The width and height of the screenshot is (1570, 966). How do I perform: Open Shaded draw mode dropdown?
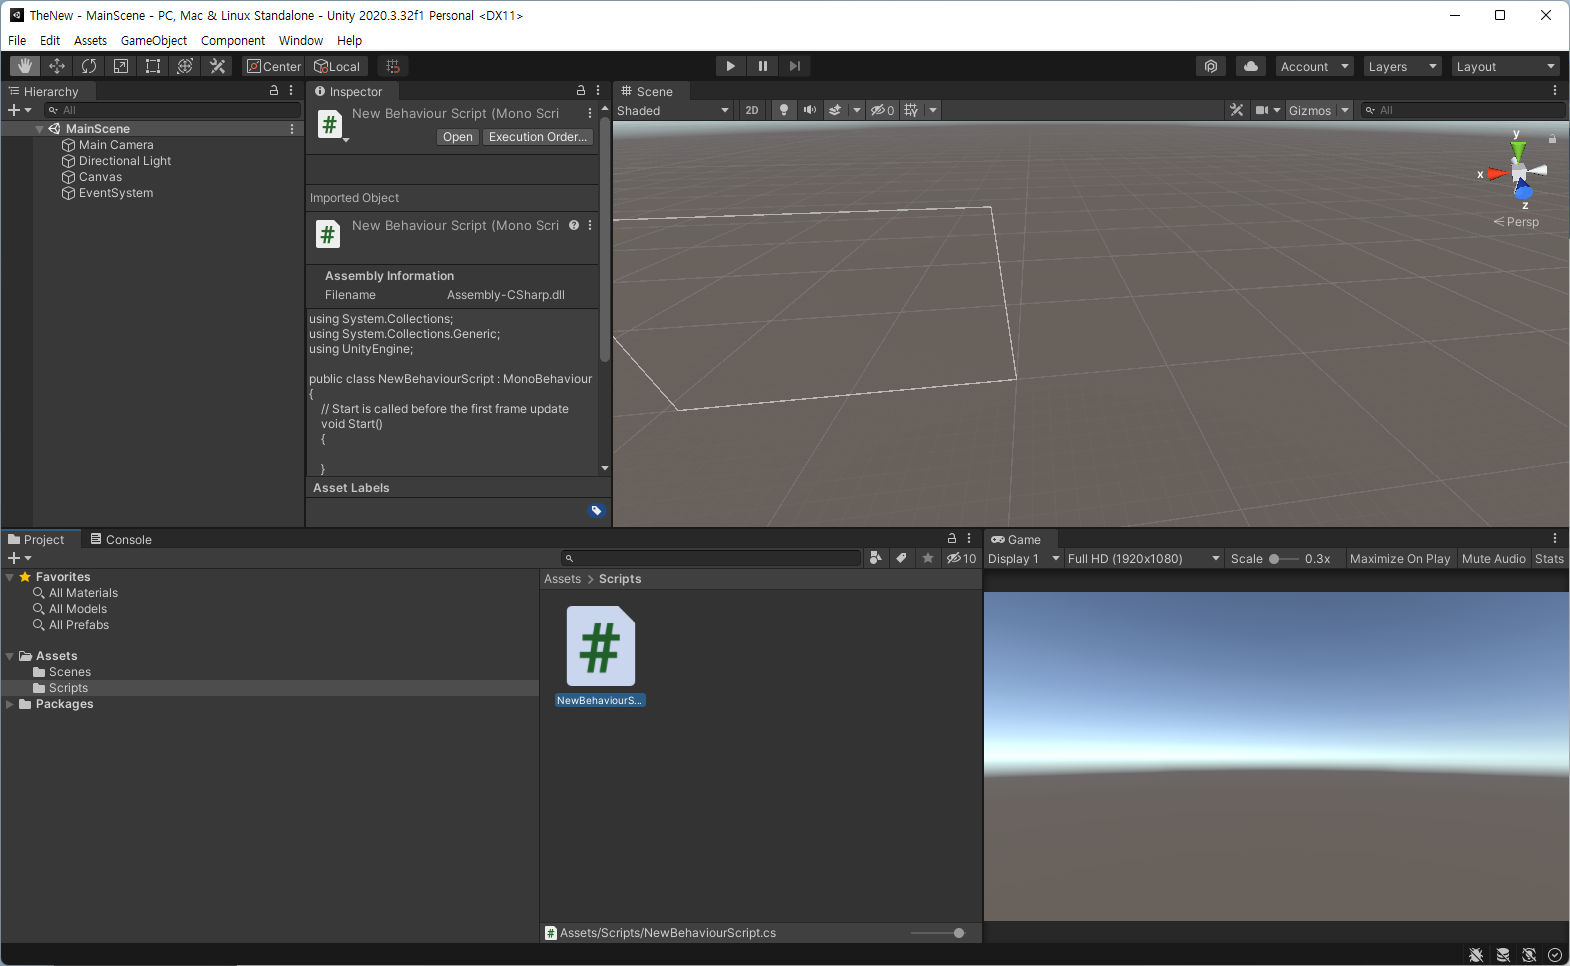[x=674, y=110]
